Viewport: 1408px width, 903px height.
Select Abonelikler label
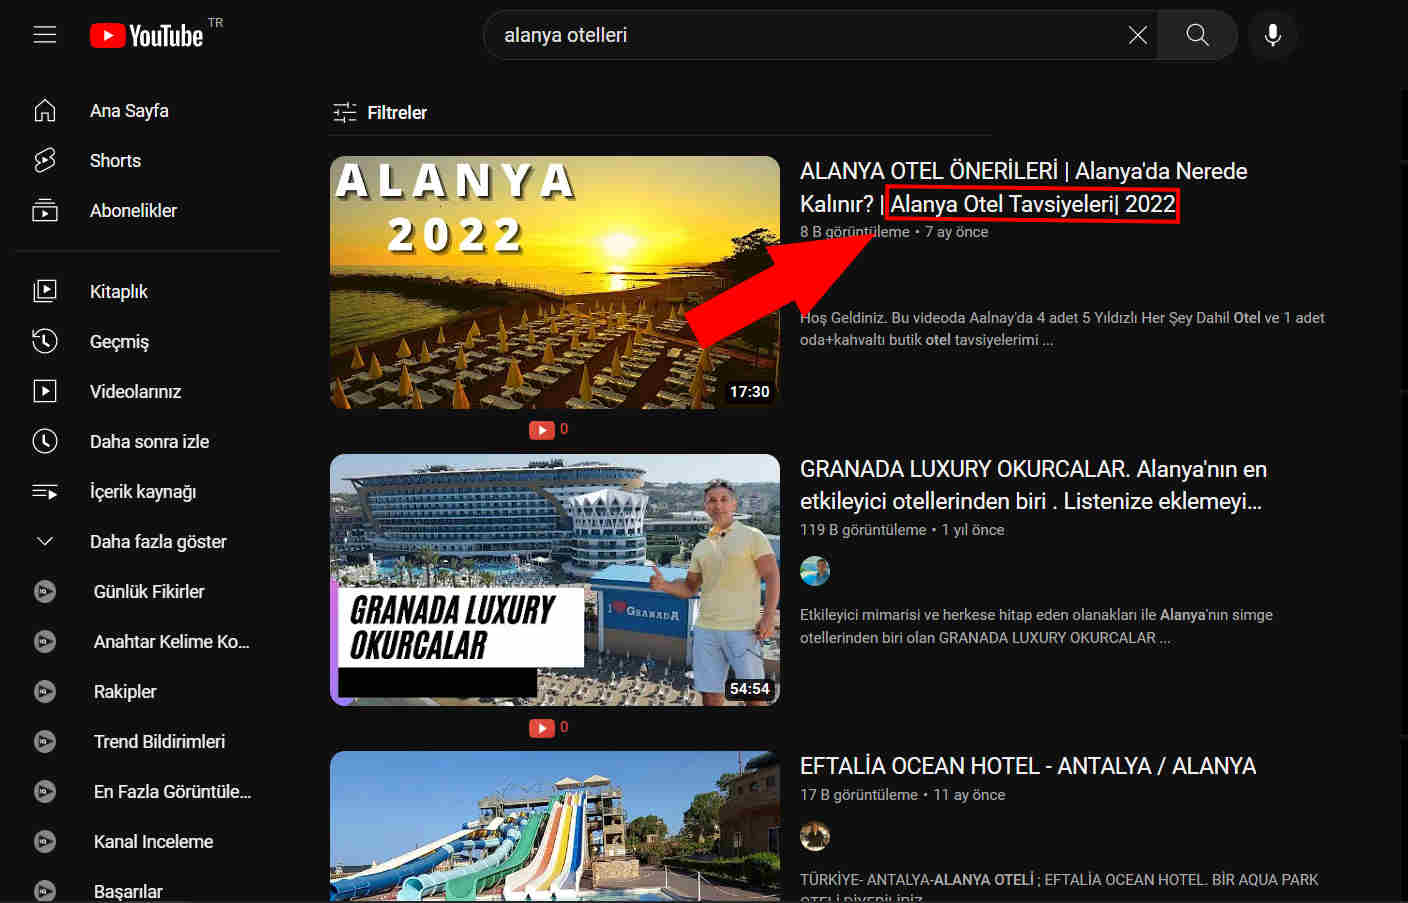133,210
